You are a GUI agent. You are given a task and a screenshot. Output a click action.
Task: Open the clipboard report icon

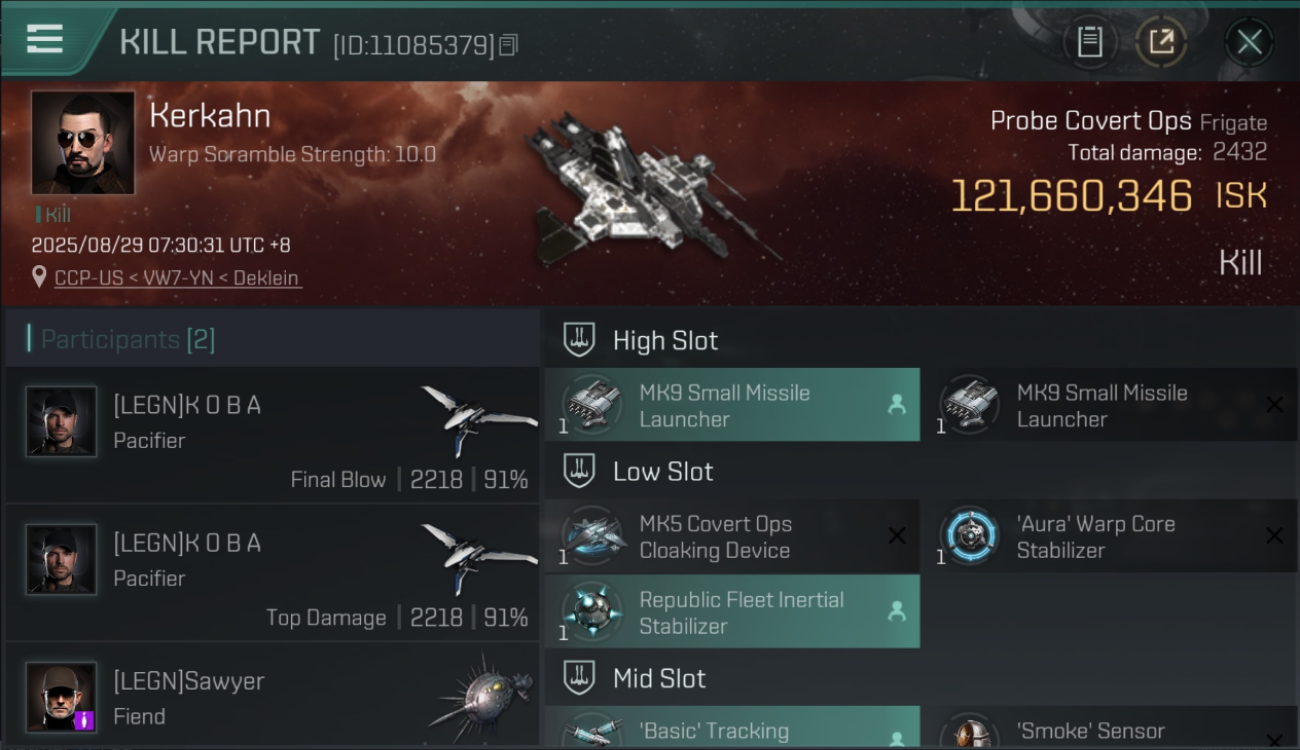pos(1090,42)
